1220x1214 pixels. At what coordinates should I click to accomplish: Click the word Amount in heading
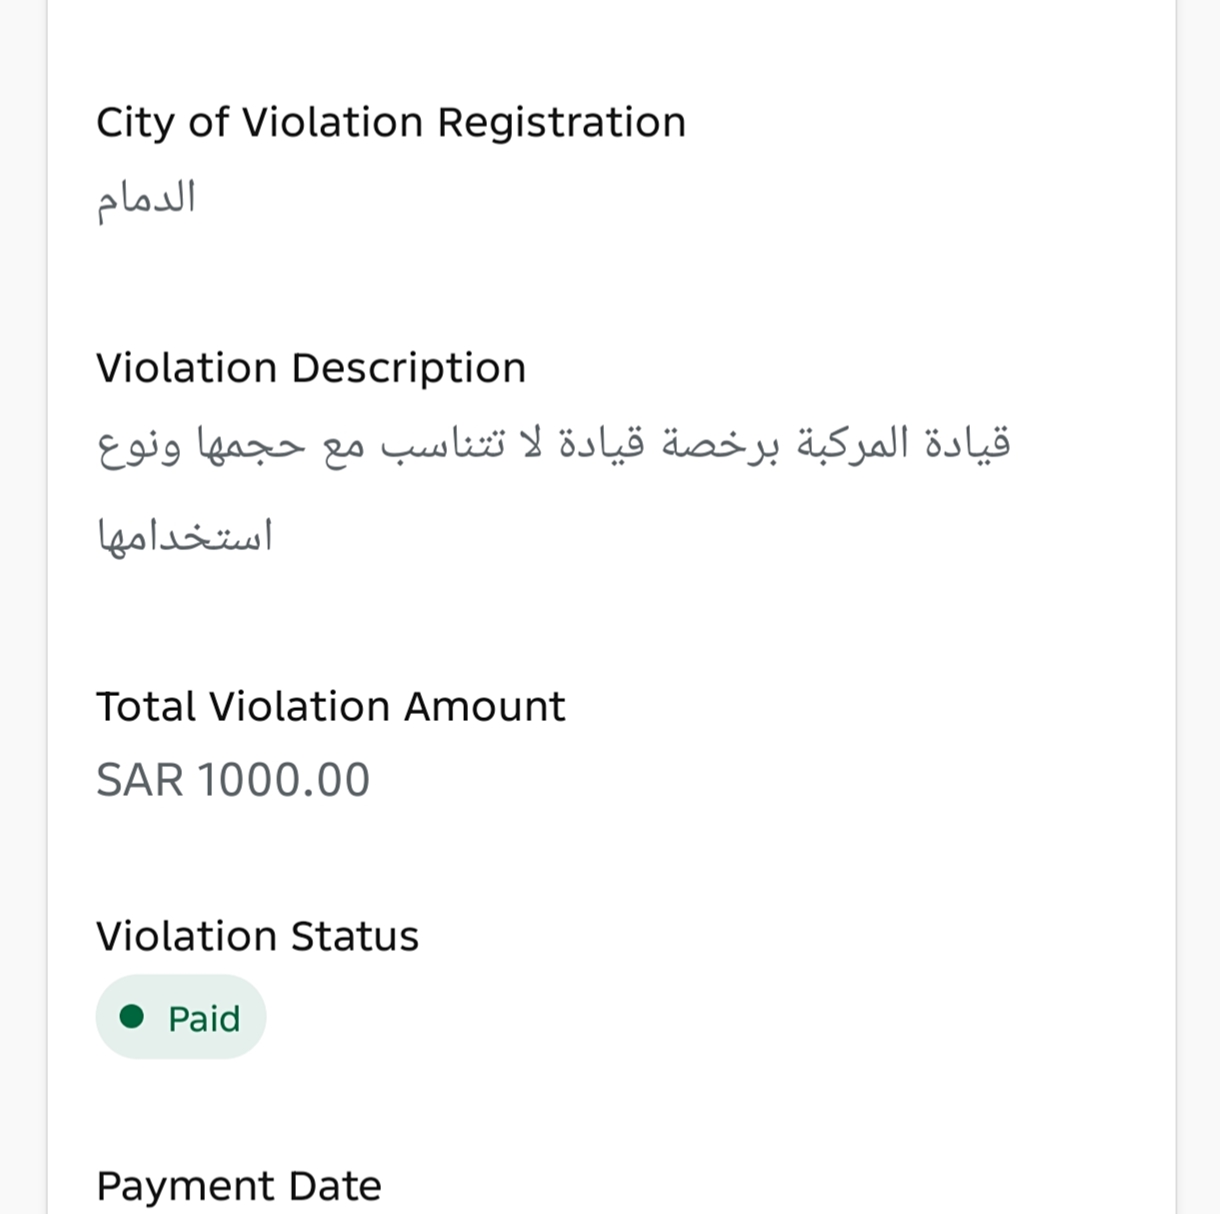point(485,707)
